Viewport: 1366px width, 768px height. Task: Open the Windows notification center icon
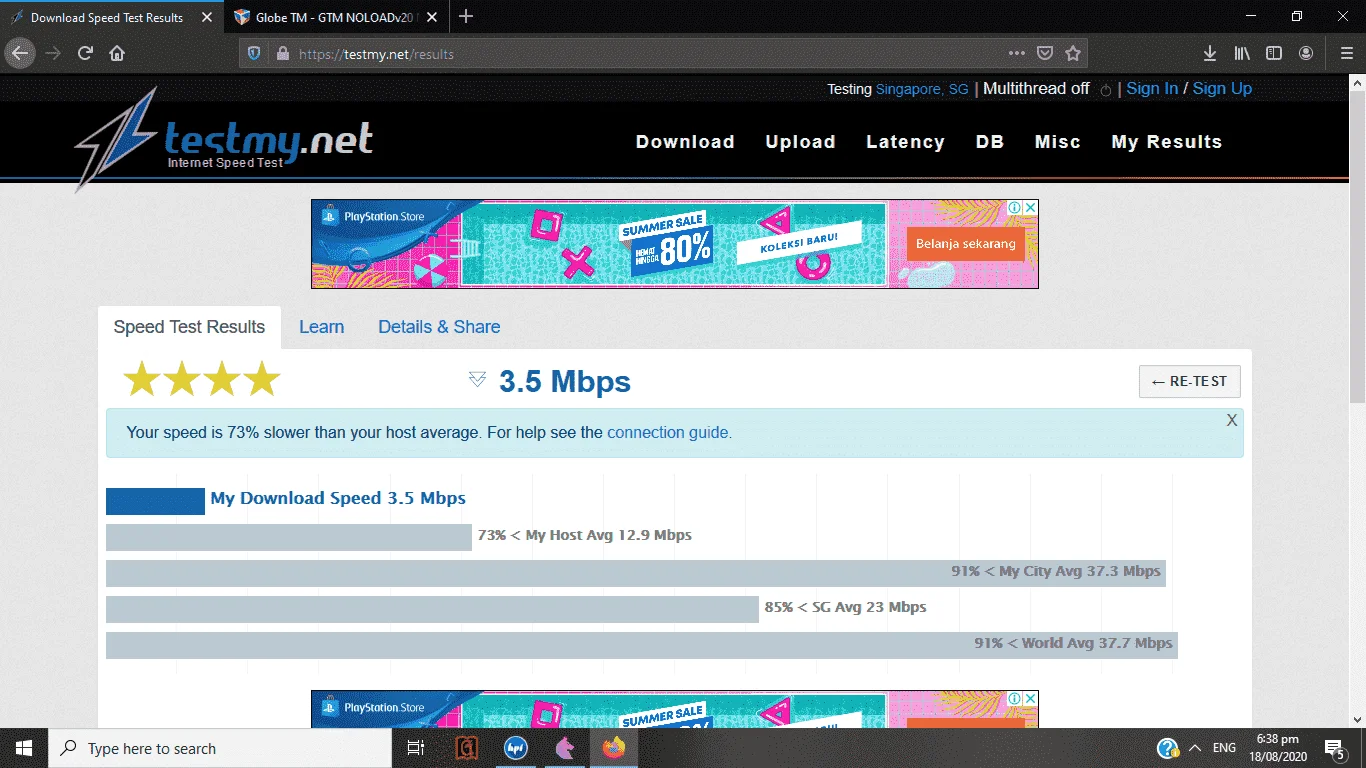pos(1334,748)
